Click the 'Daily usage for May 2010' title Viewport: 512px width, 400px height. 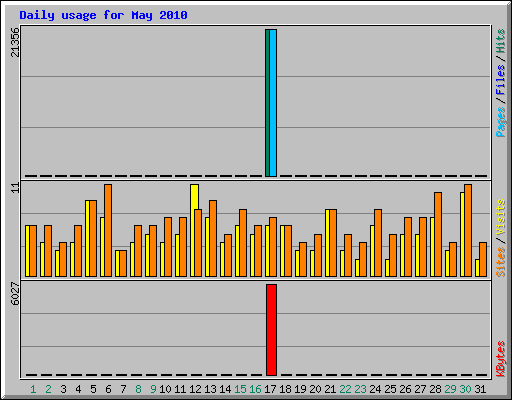[x=103, y=15]
